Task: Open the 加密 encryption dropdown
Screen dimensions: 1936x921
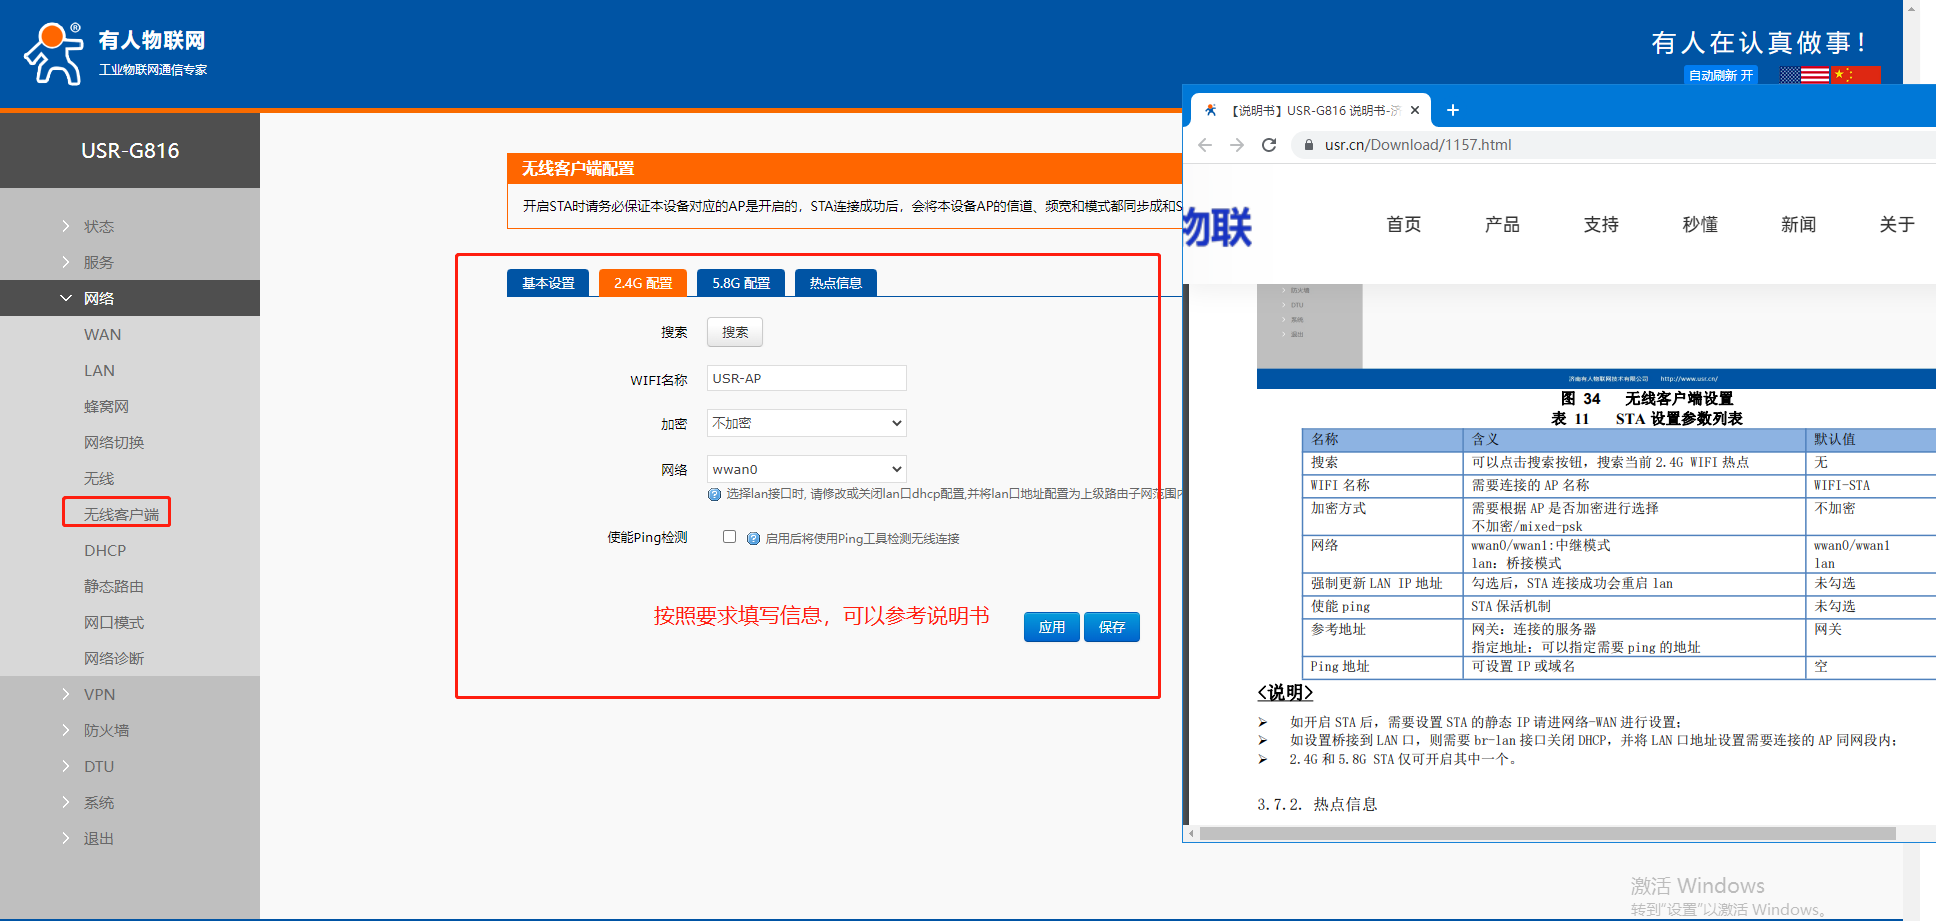Action: click(806, 423)
